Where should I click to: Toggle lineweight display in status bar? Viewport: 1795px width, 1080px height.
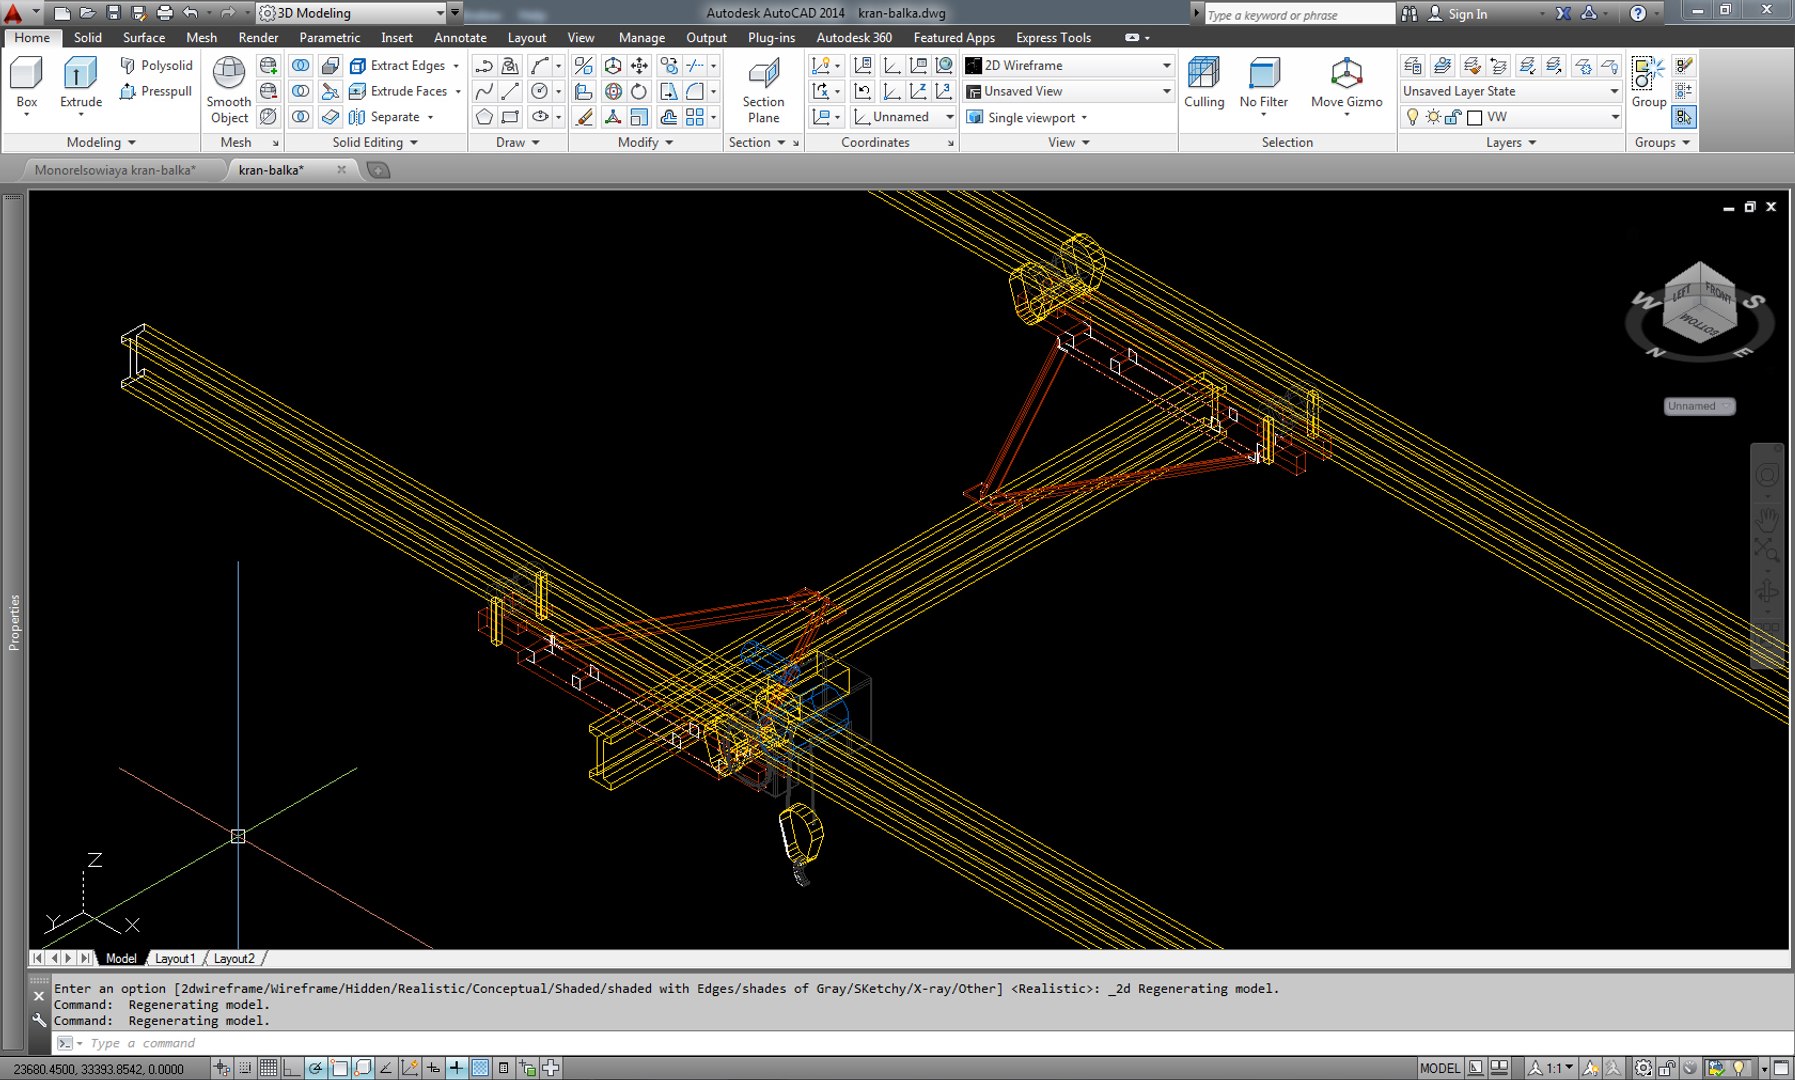pos(456,1068)
